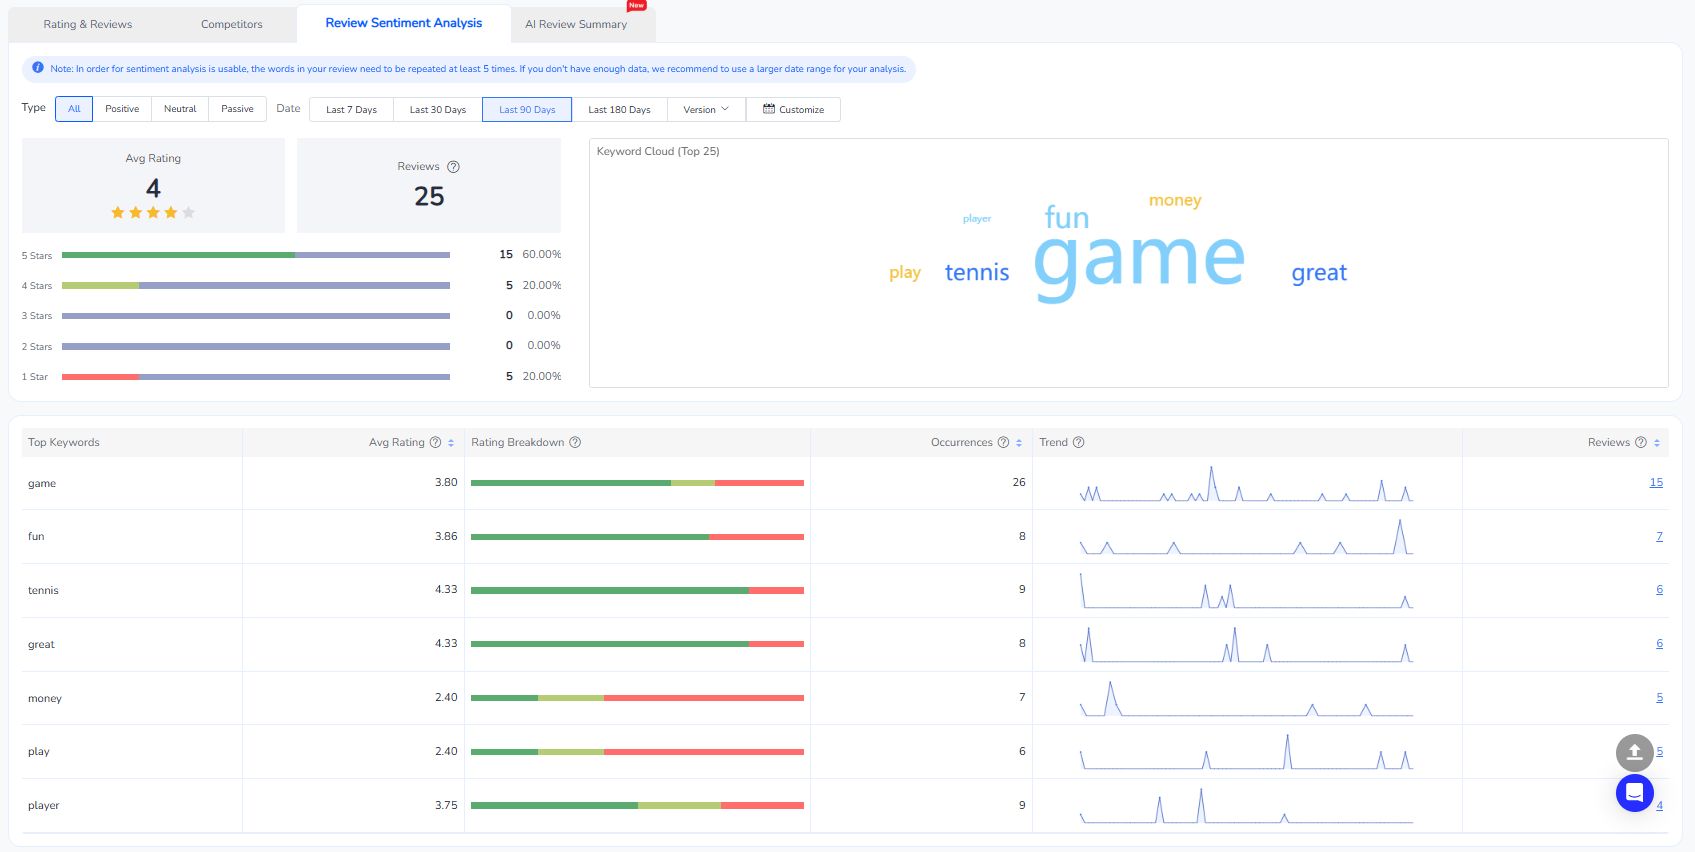Open the Version dropdown
The image size is (1695, 852).
[706, 110]
